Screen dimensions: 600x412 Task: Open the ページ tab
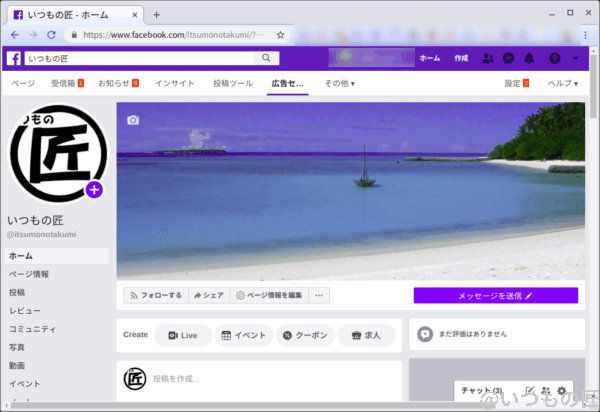click(x=23, y=83)
